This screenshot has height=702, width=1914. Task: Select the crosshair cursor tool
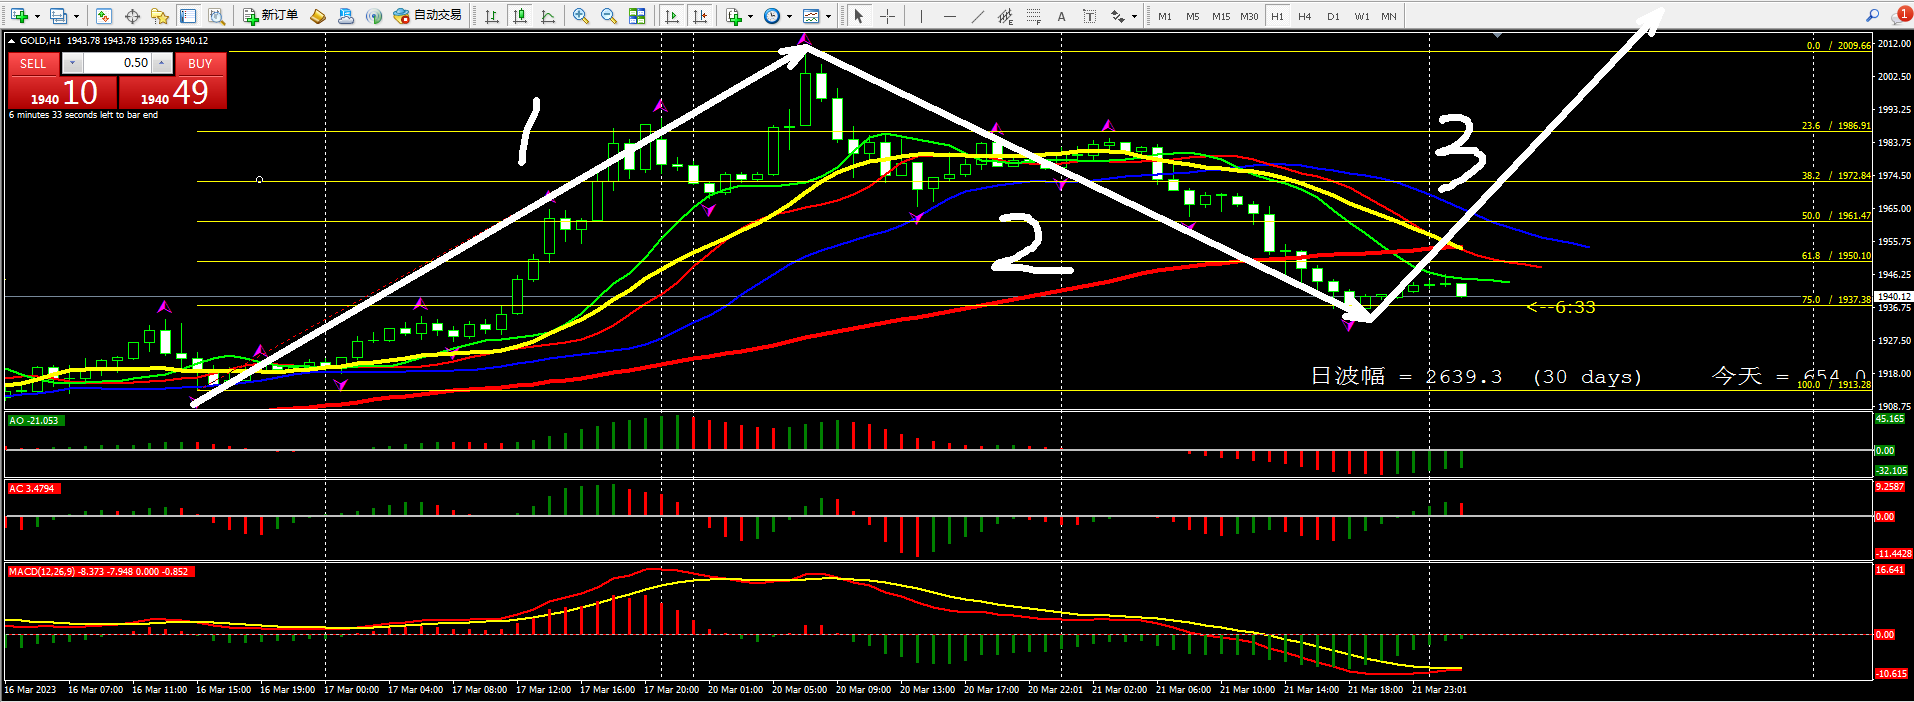tap(886, 16)
